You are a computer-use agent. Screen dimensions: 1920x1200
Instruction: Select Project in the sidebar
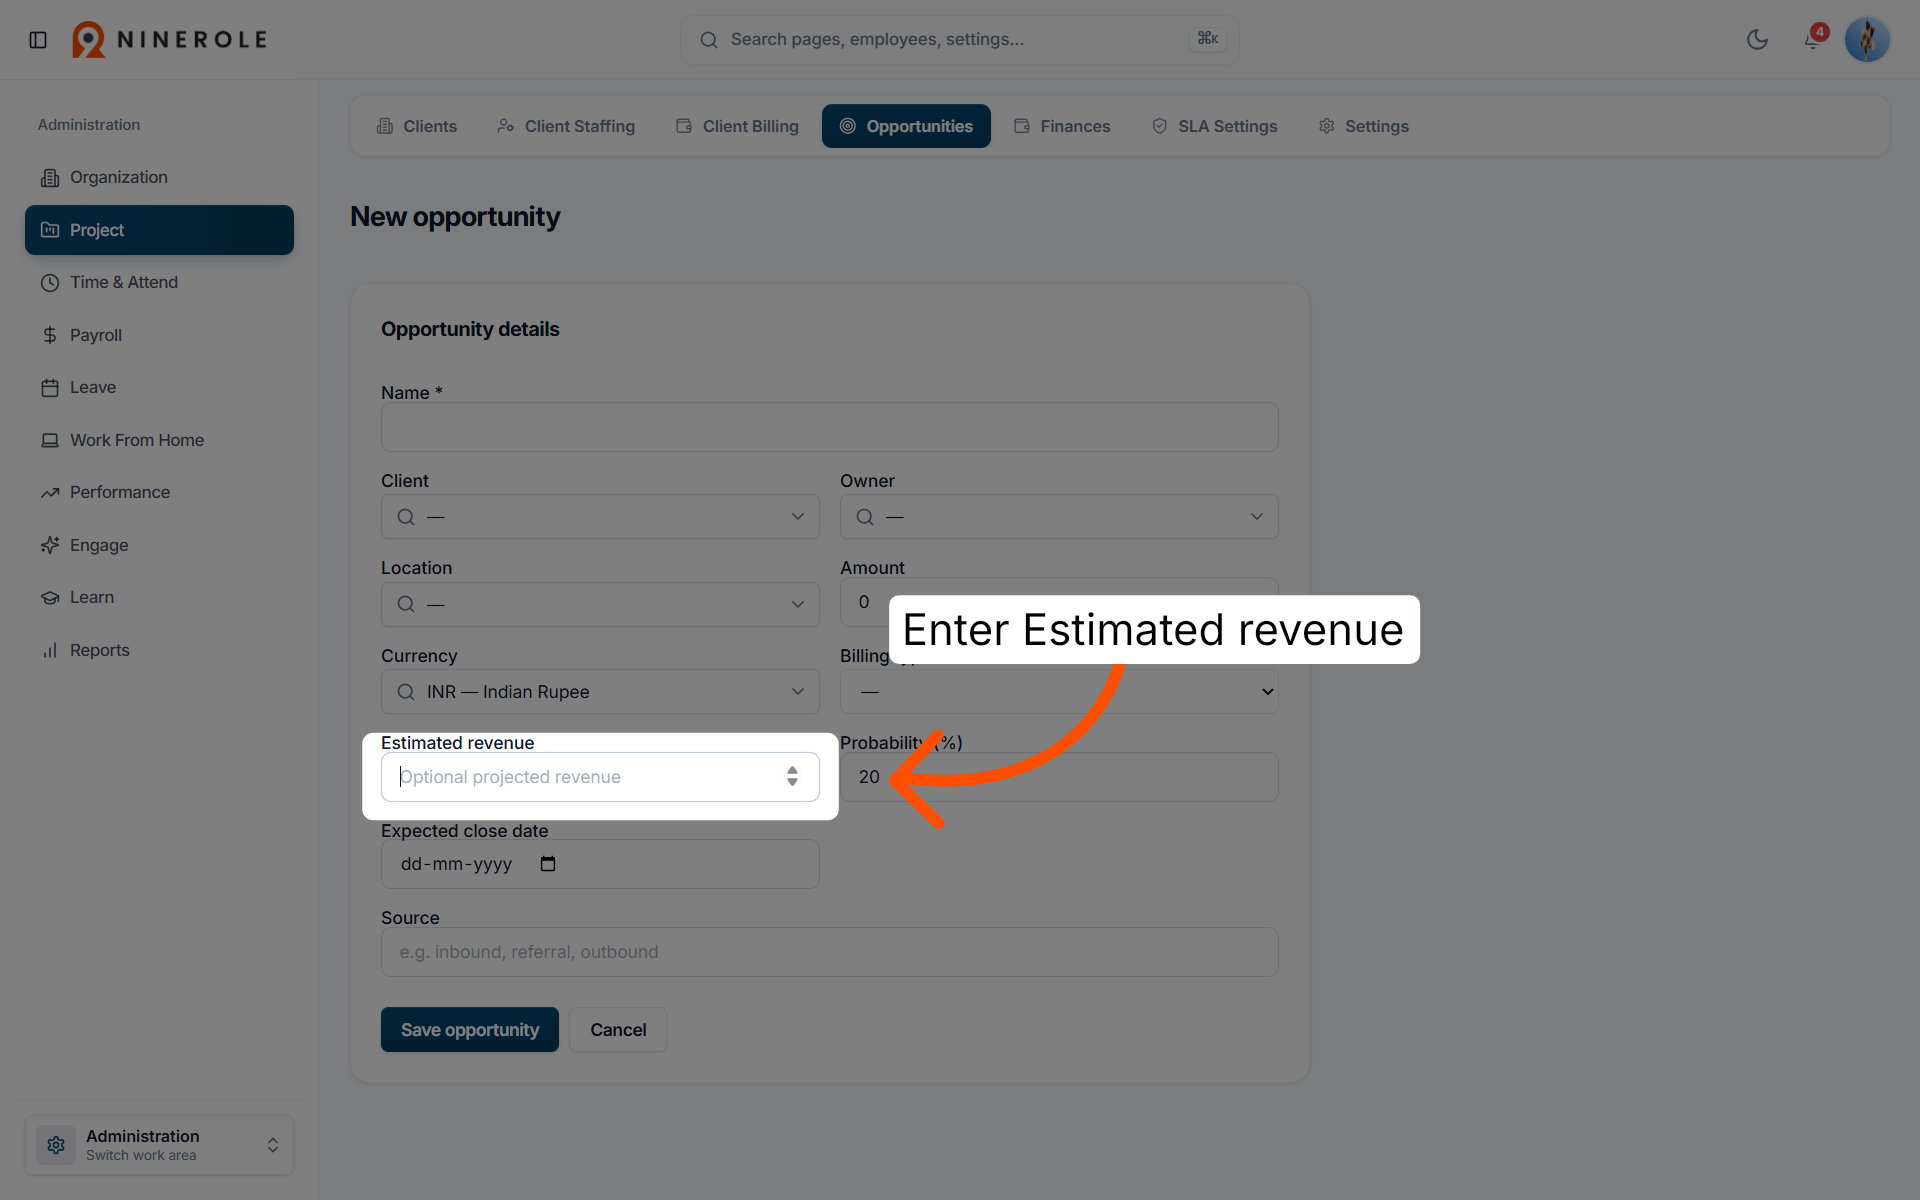pos(159,230)
